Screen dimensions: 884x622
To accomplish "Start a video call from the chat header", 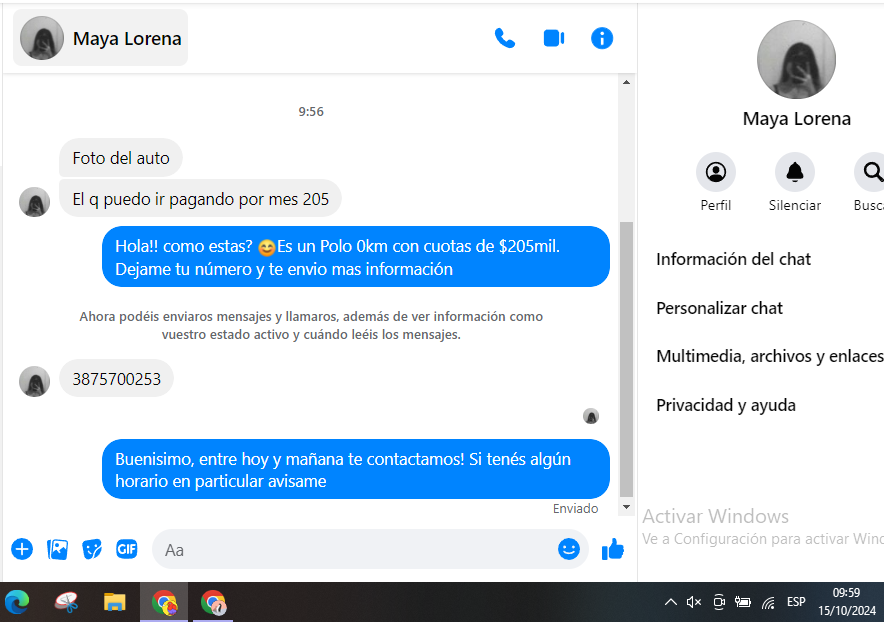I will (x=554, y=39).
